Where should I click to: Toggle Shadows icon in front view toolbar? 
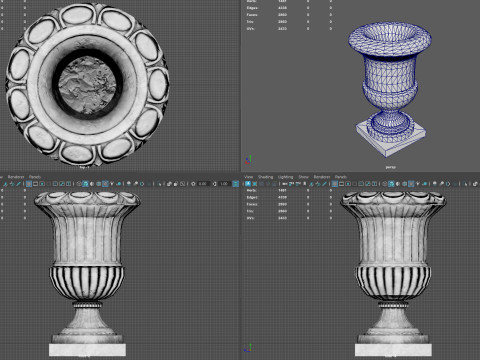point(119,184)
